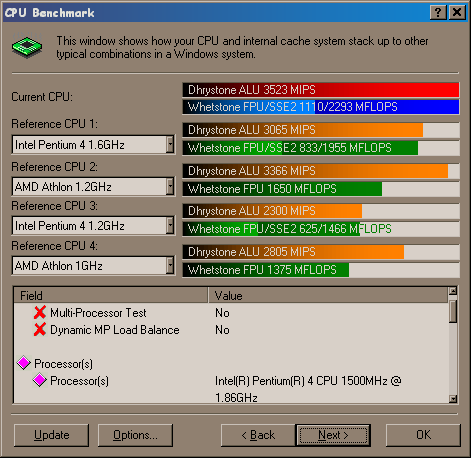Click the No value for Multi-Processor Test
The height and width of the screenshot is (458, 471).
click(x=222, y=313)
